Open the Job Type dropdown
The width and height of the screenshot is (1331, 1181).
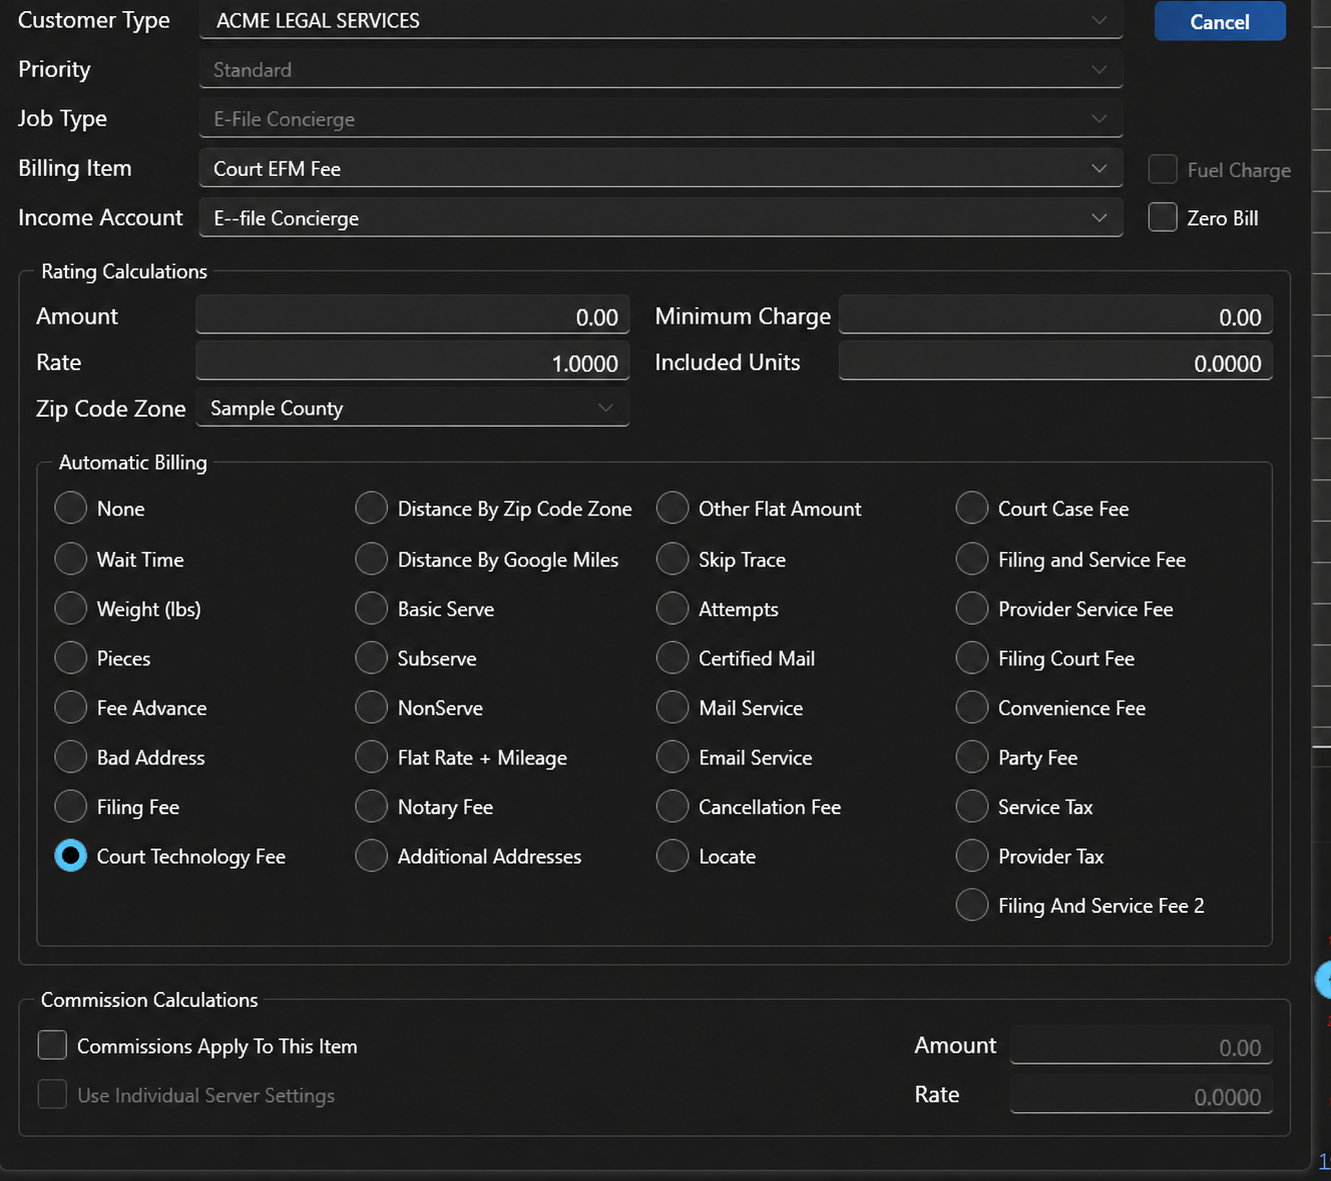click(661, 119)
